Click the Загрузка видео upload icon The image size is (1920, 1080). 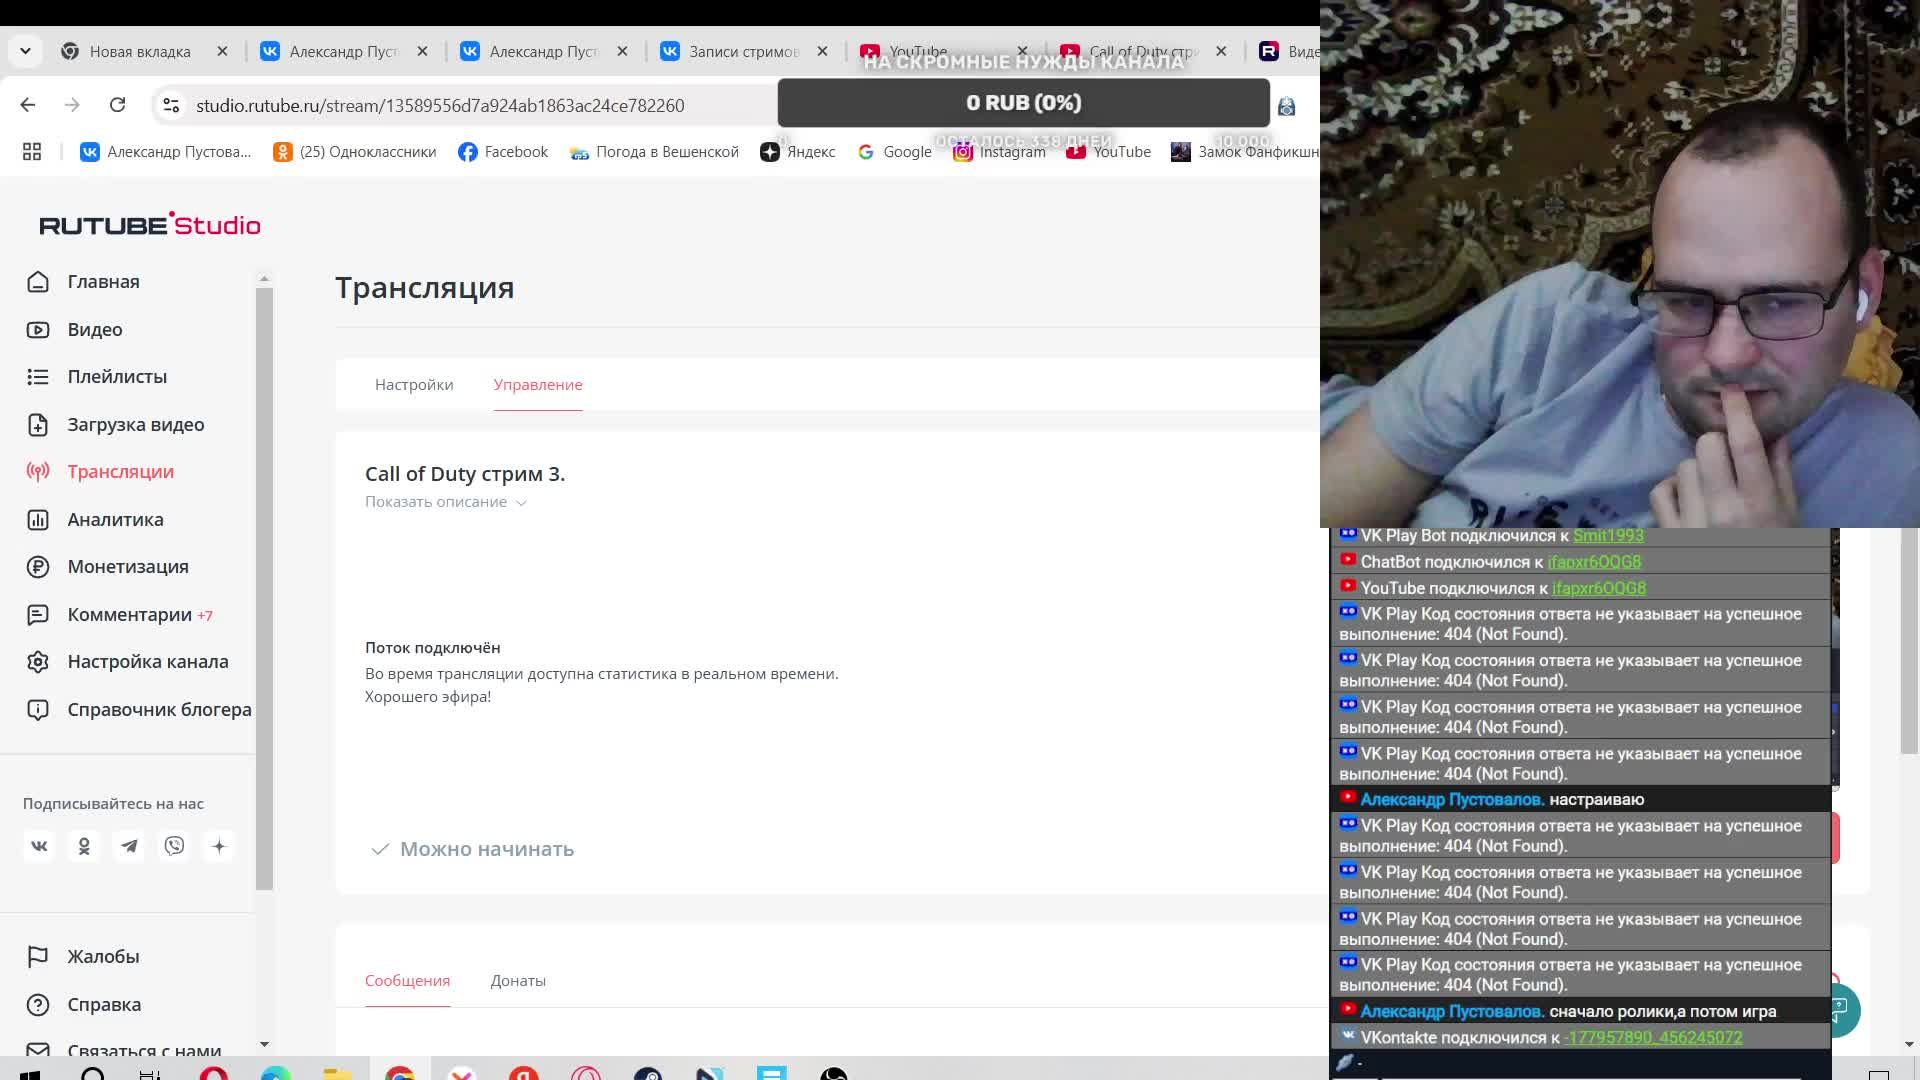(x=38, y=425)
